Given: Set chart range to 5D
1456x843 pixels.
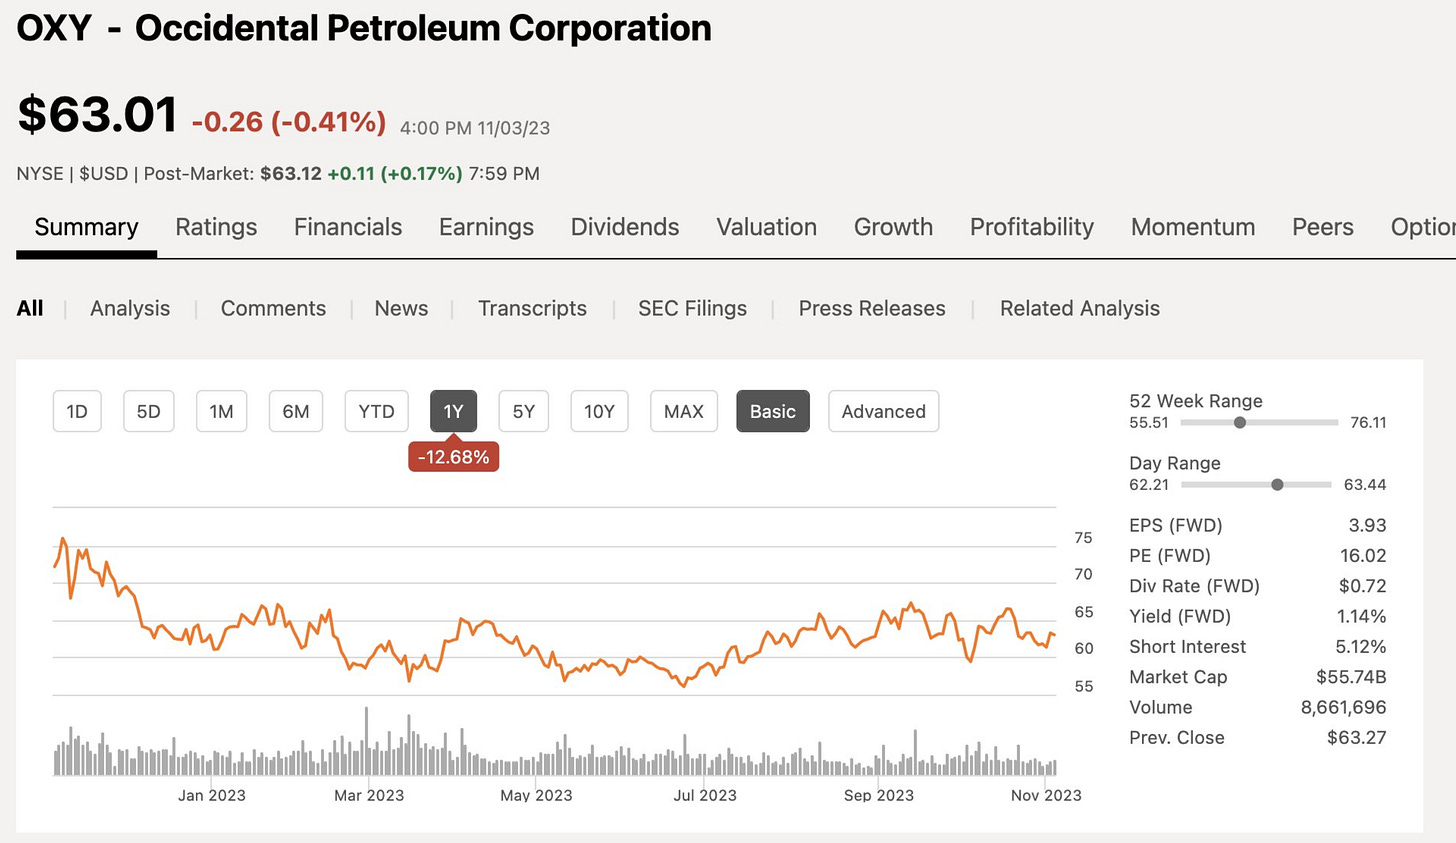Looking at the screenshot, I should tap(149, 411).
